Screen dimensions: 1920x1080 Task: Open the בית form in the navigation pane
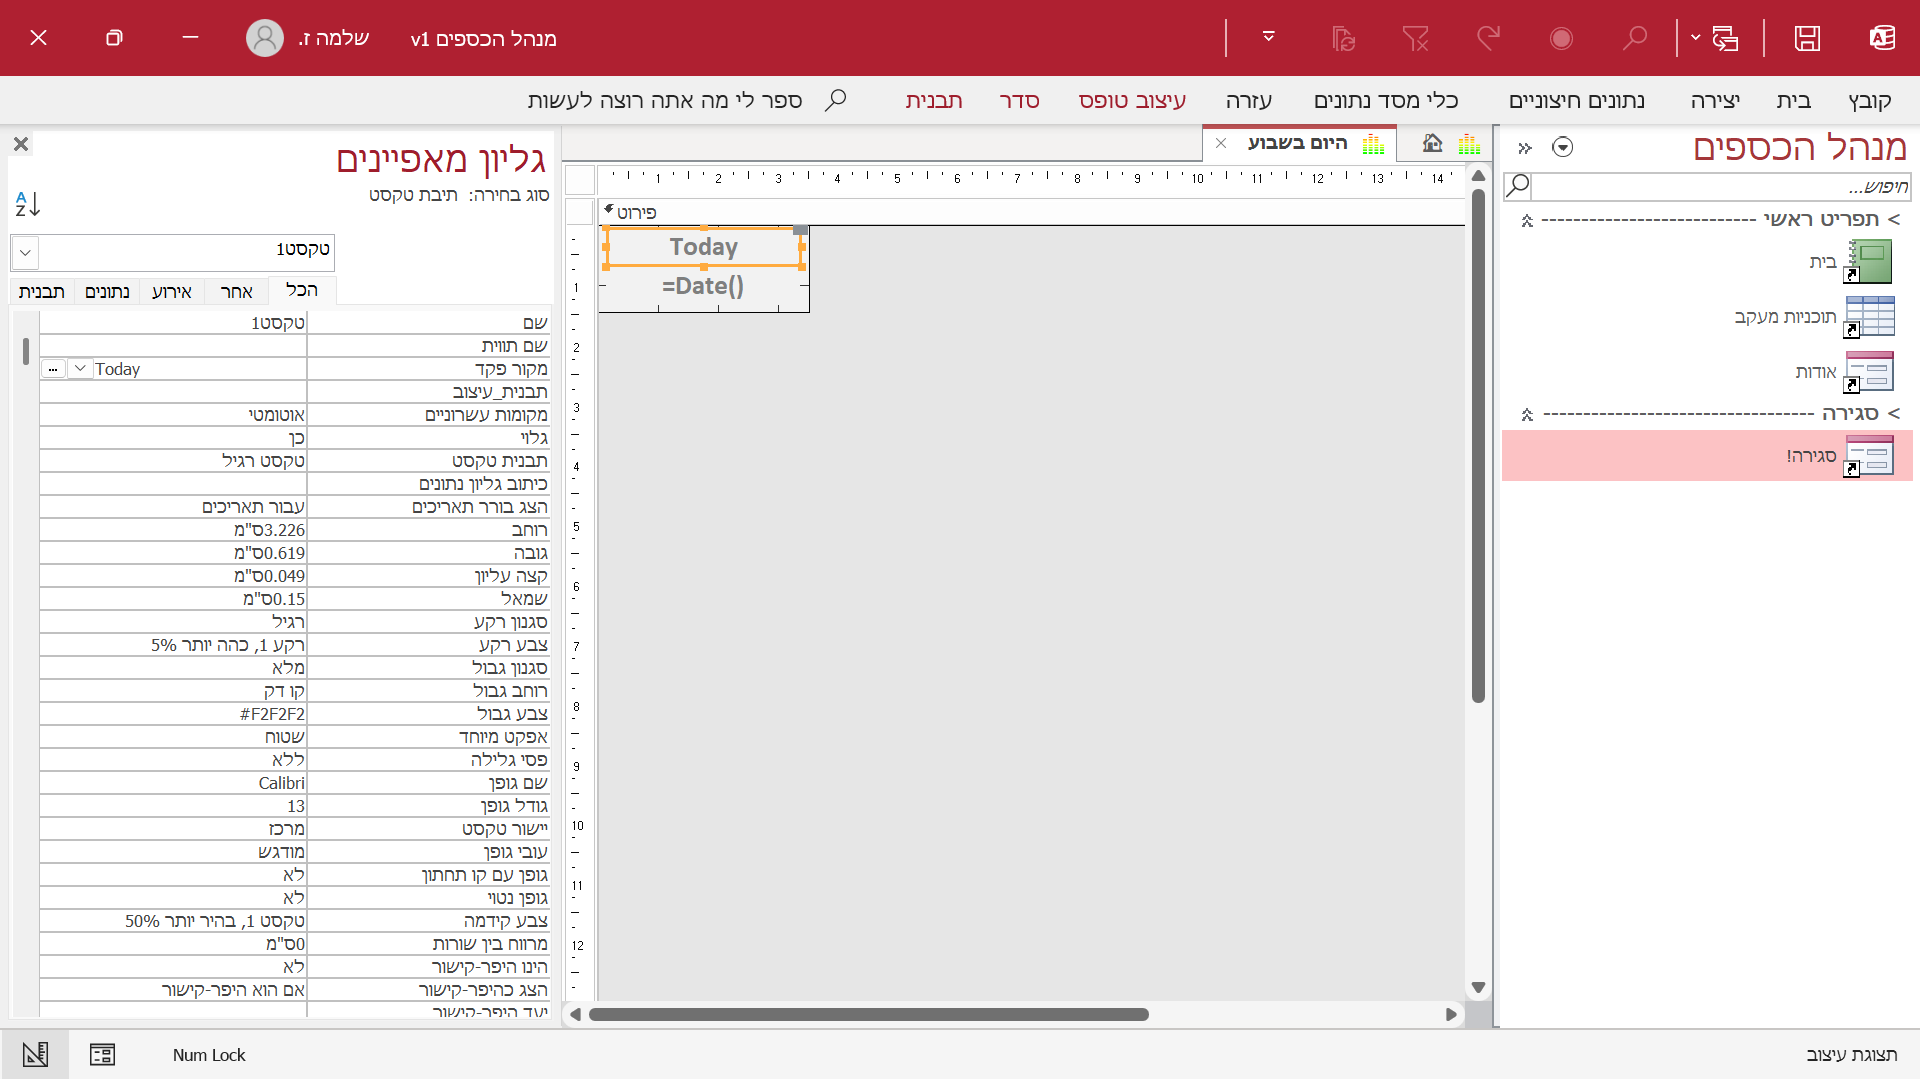pyautogui.click(x=1822, y=262)
